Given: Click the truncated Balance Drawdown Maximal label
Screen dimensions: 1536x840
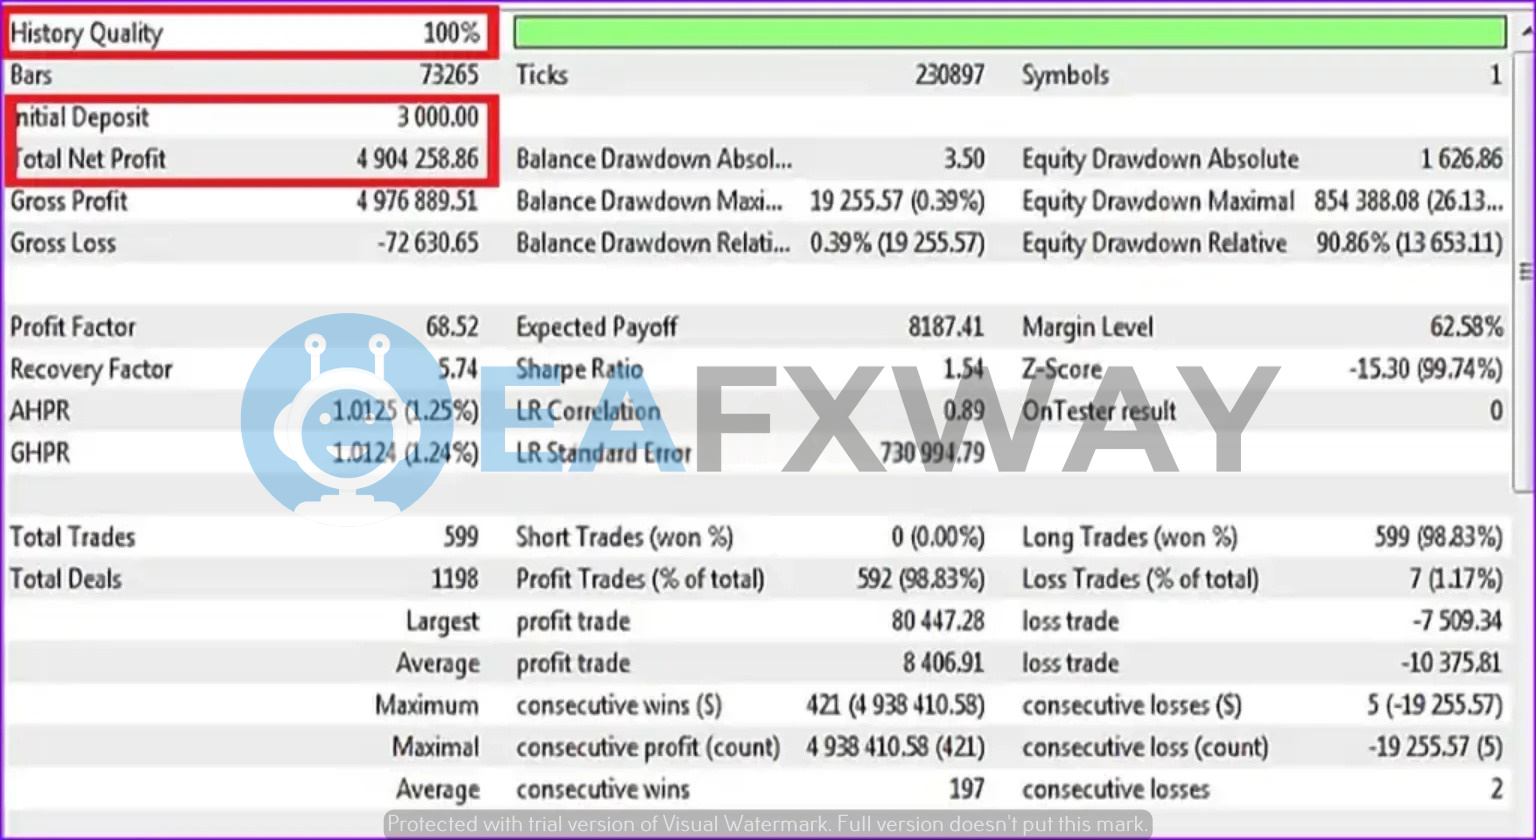Looking at the screenshot, I should (x=650, y=200).
